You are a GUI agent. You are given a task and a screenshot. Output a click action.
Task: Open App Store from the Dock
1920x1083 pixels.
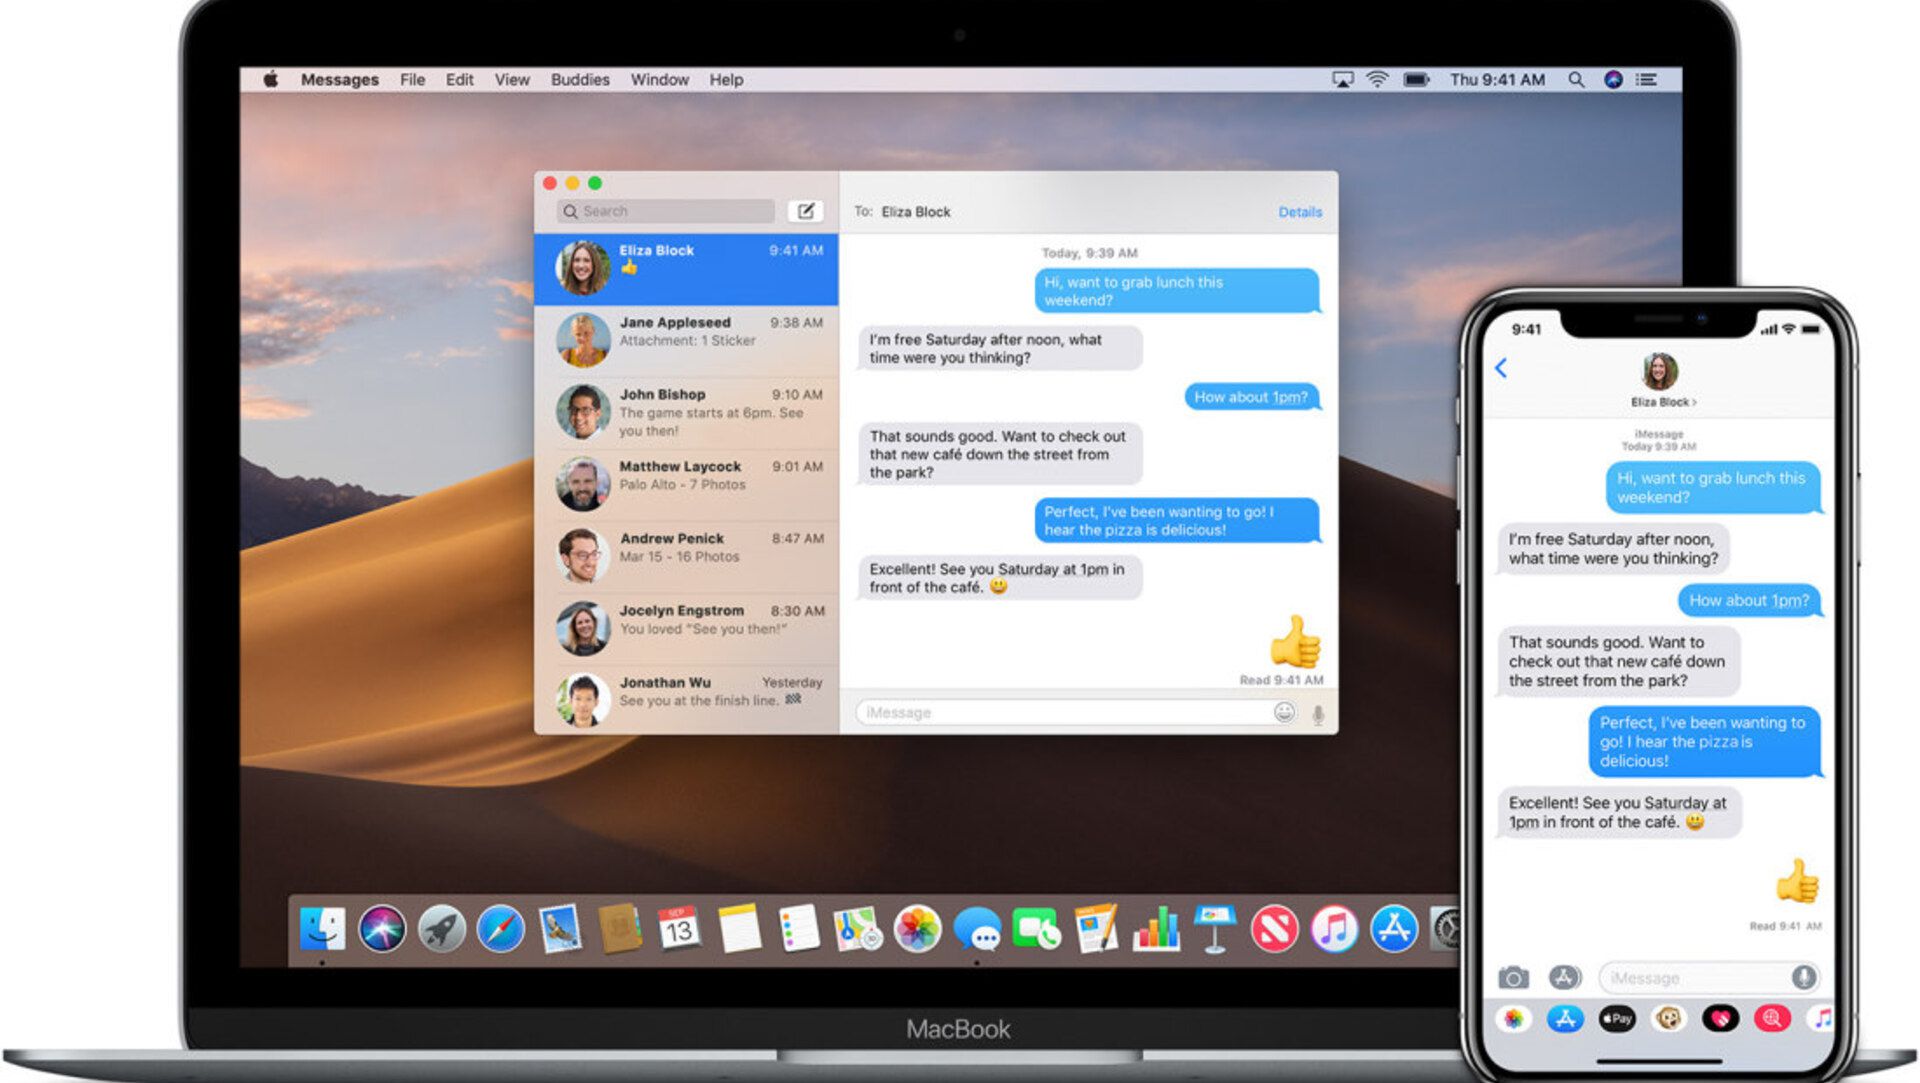click(1394, 929)
